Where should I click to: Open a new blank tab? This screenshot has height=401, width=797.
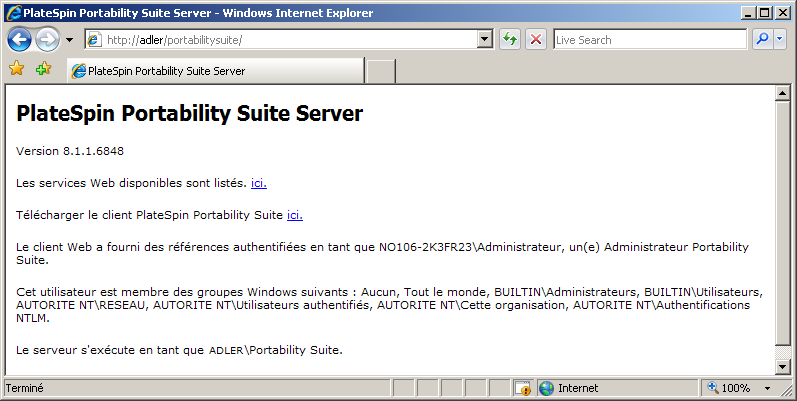pos(381,71)
